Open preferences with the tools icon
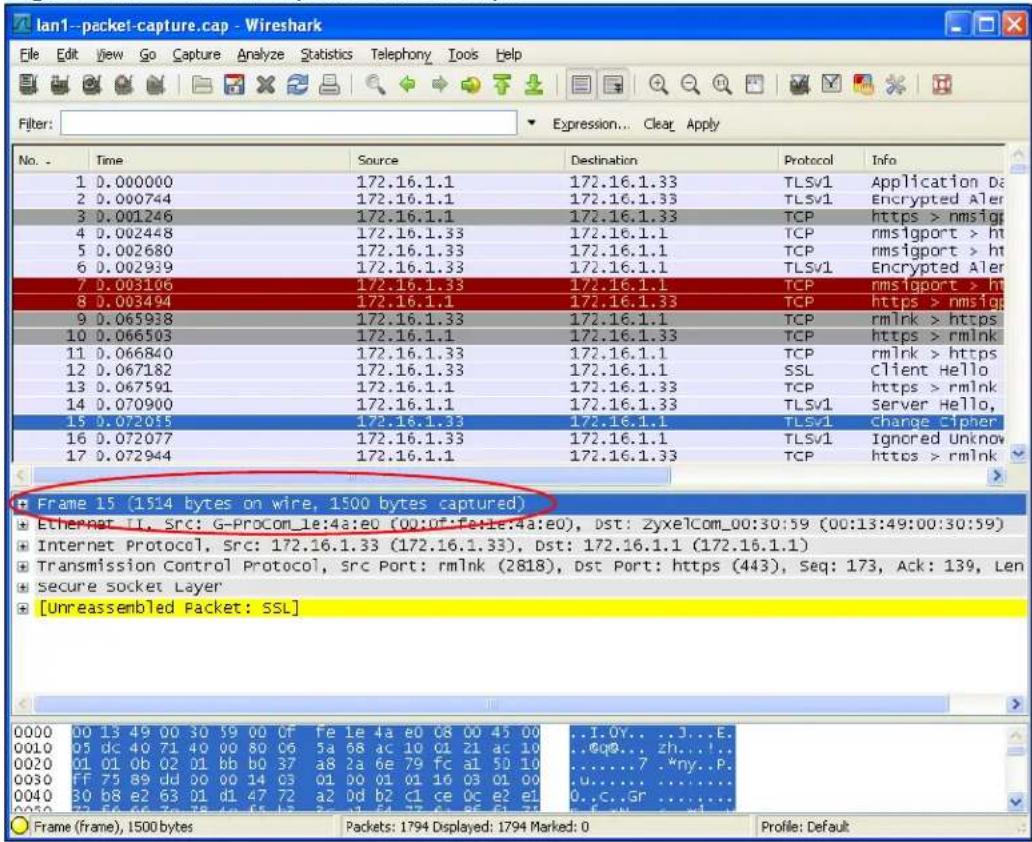Image resolution: width=1032 pixels, height=842 pixels. coord(895,85)
